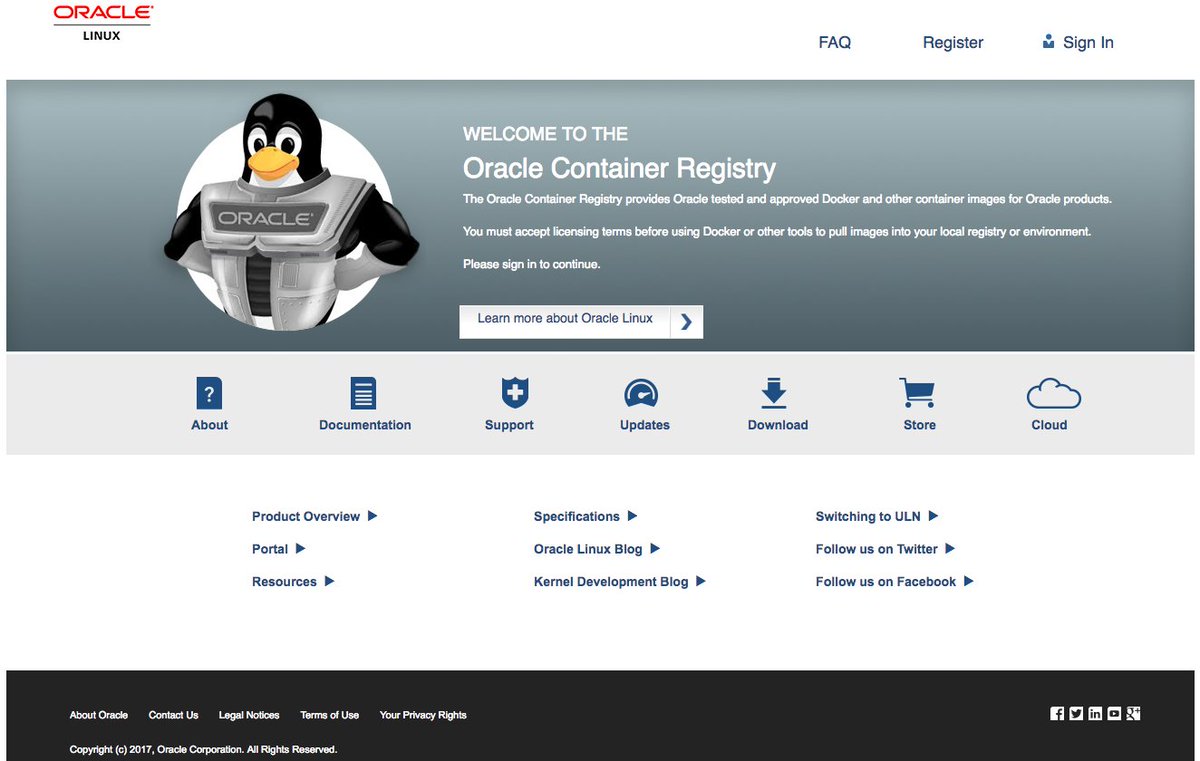
Task: Click the arrow next to Oracle Linux Blog
Action: (655, 548)
